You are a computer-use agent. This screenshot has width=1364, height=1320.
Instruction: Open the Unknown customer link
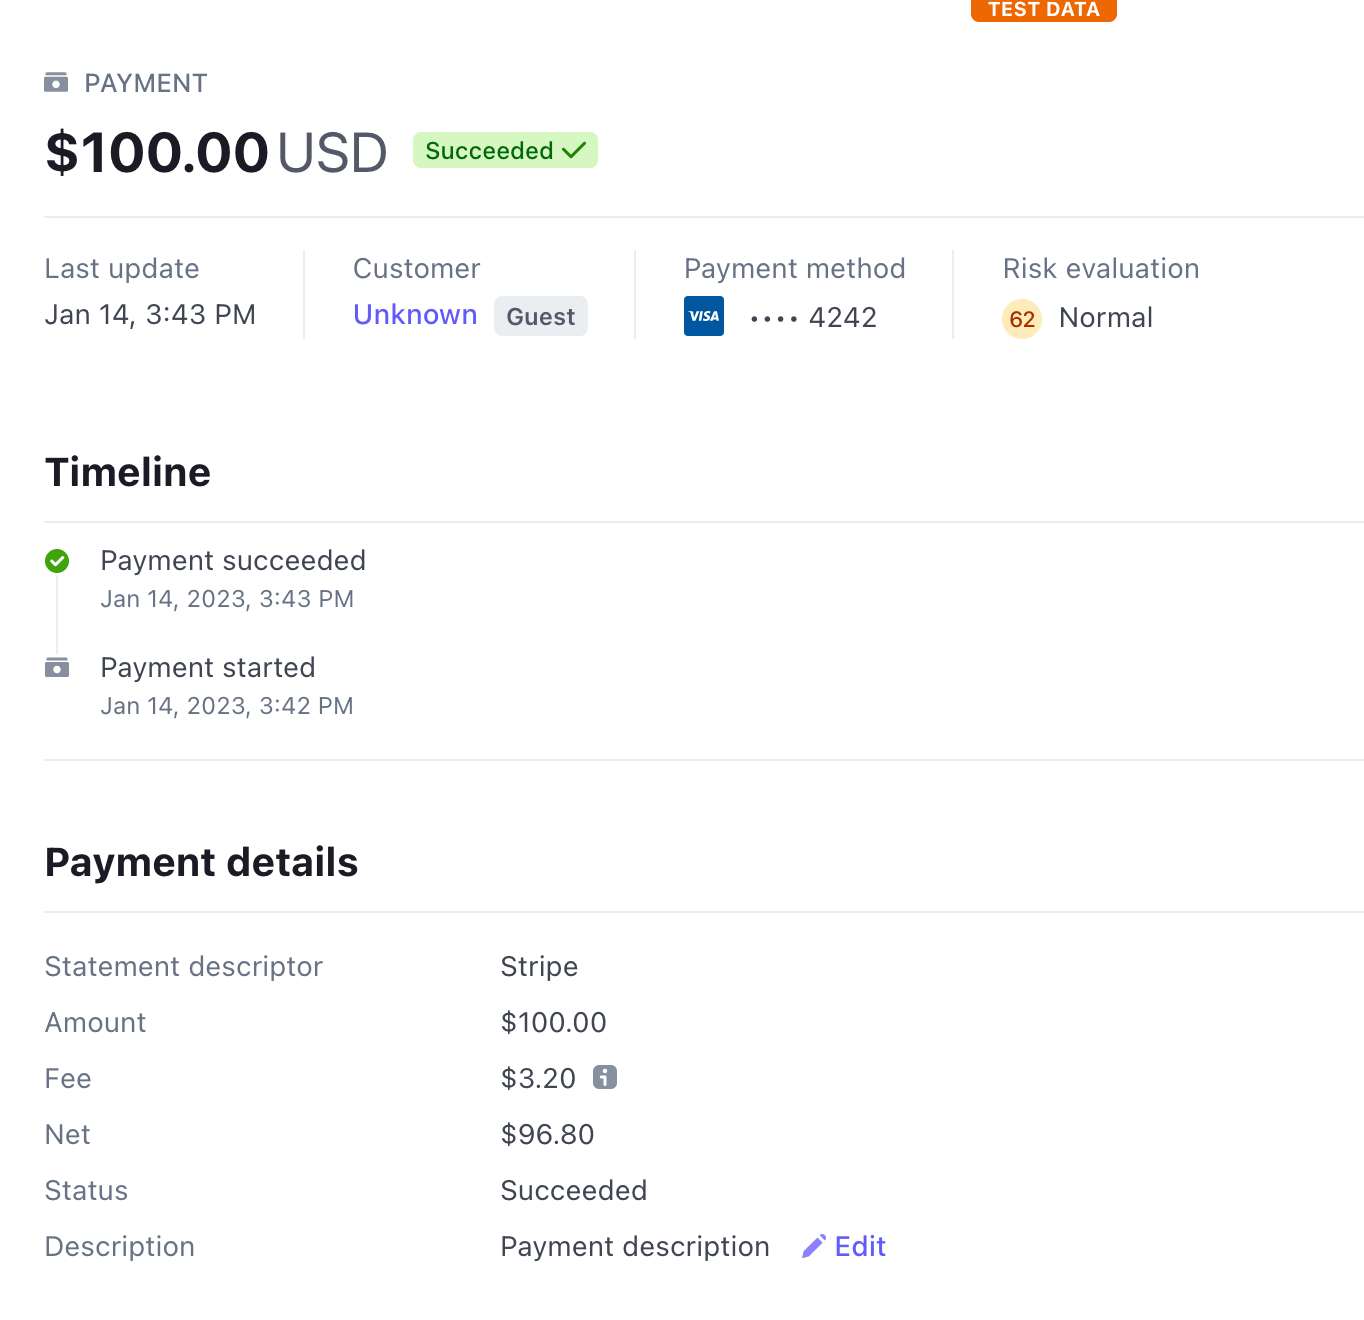[415, 314]
